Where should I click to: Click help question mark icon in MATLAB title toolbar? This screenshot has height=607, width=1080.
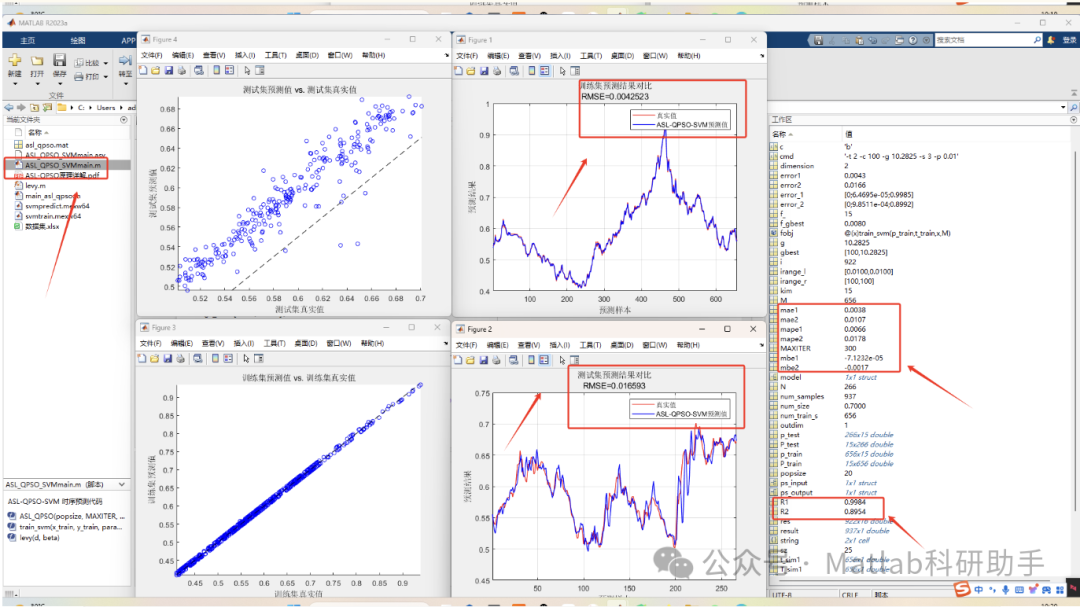click(x=913, y=41)
